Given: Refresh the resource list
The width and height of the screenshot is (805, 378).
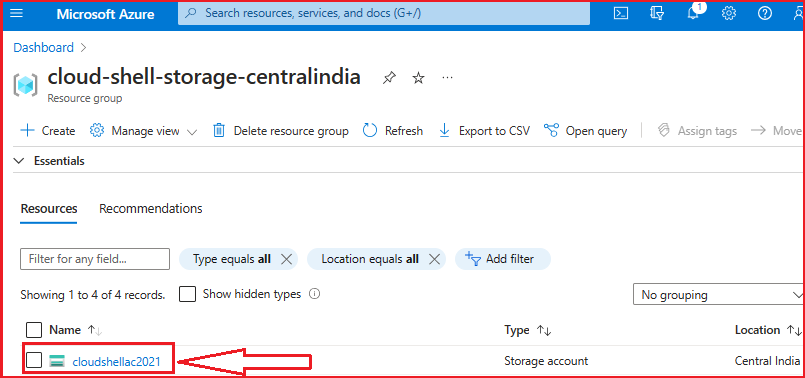Looking at the screenshot, I should (393, 131).
